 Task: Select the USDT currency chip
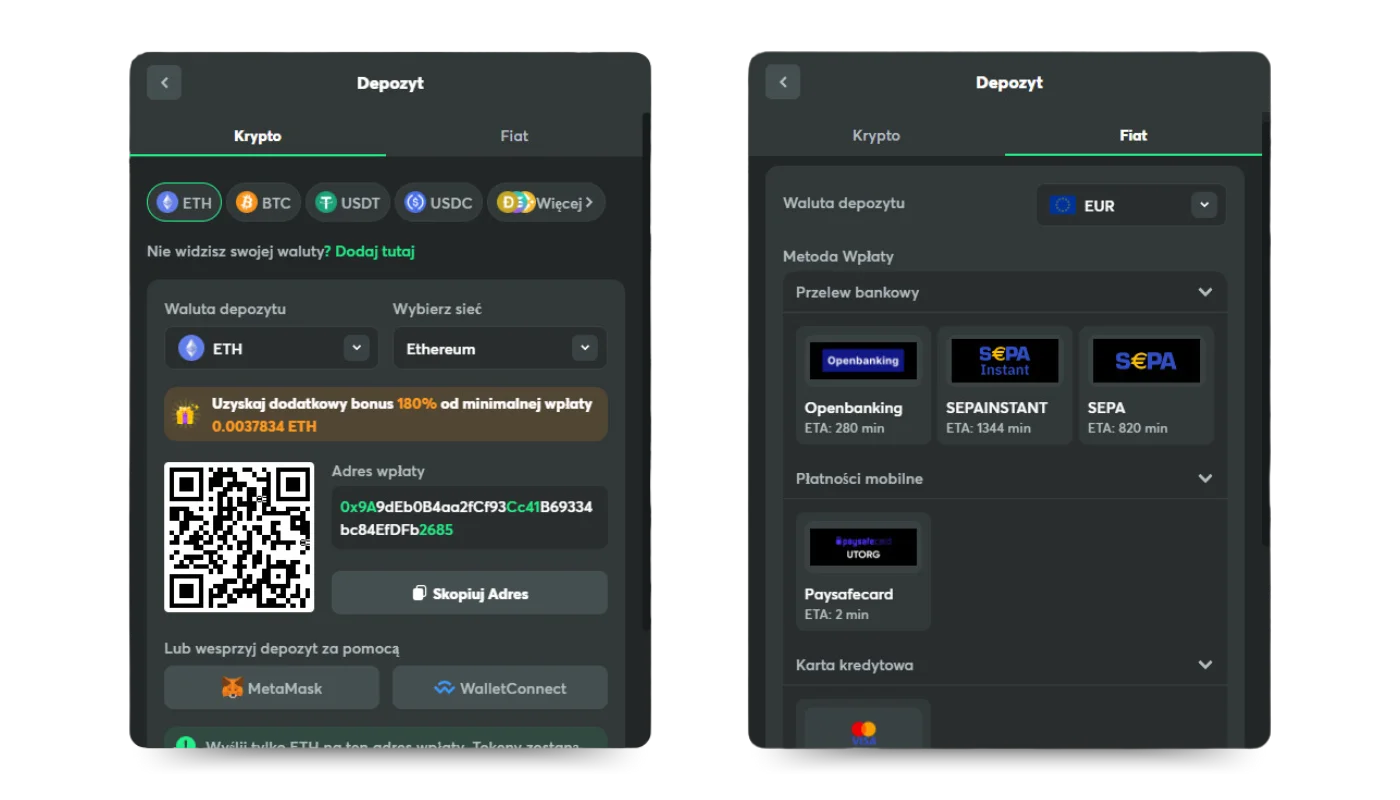(x=348, y=203)
